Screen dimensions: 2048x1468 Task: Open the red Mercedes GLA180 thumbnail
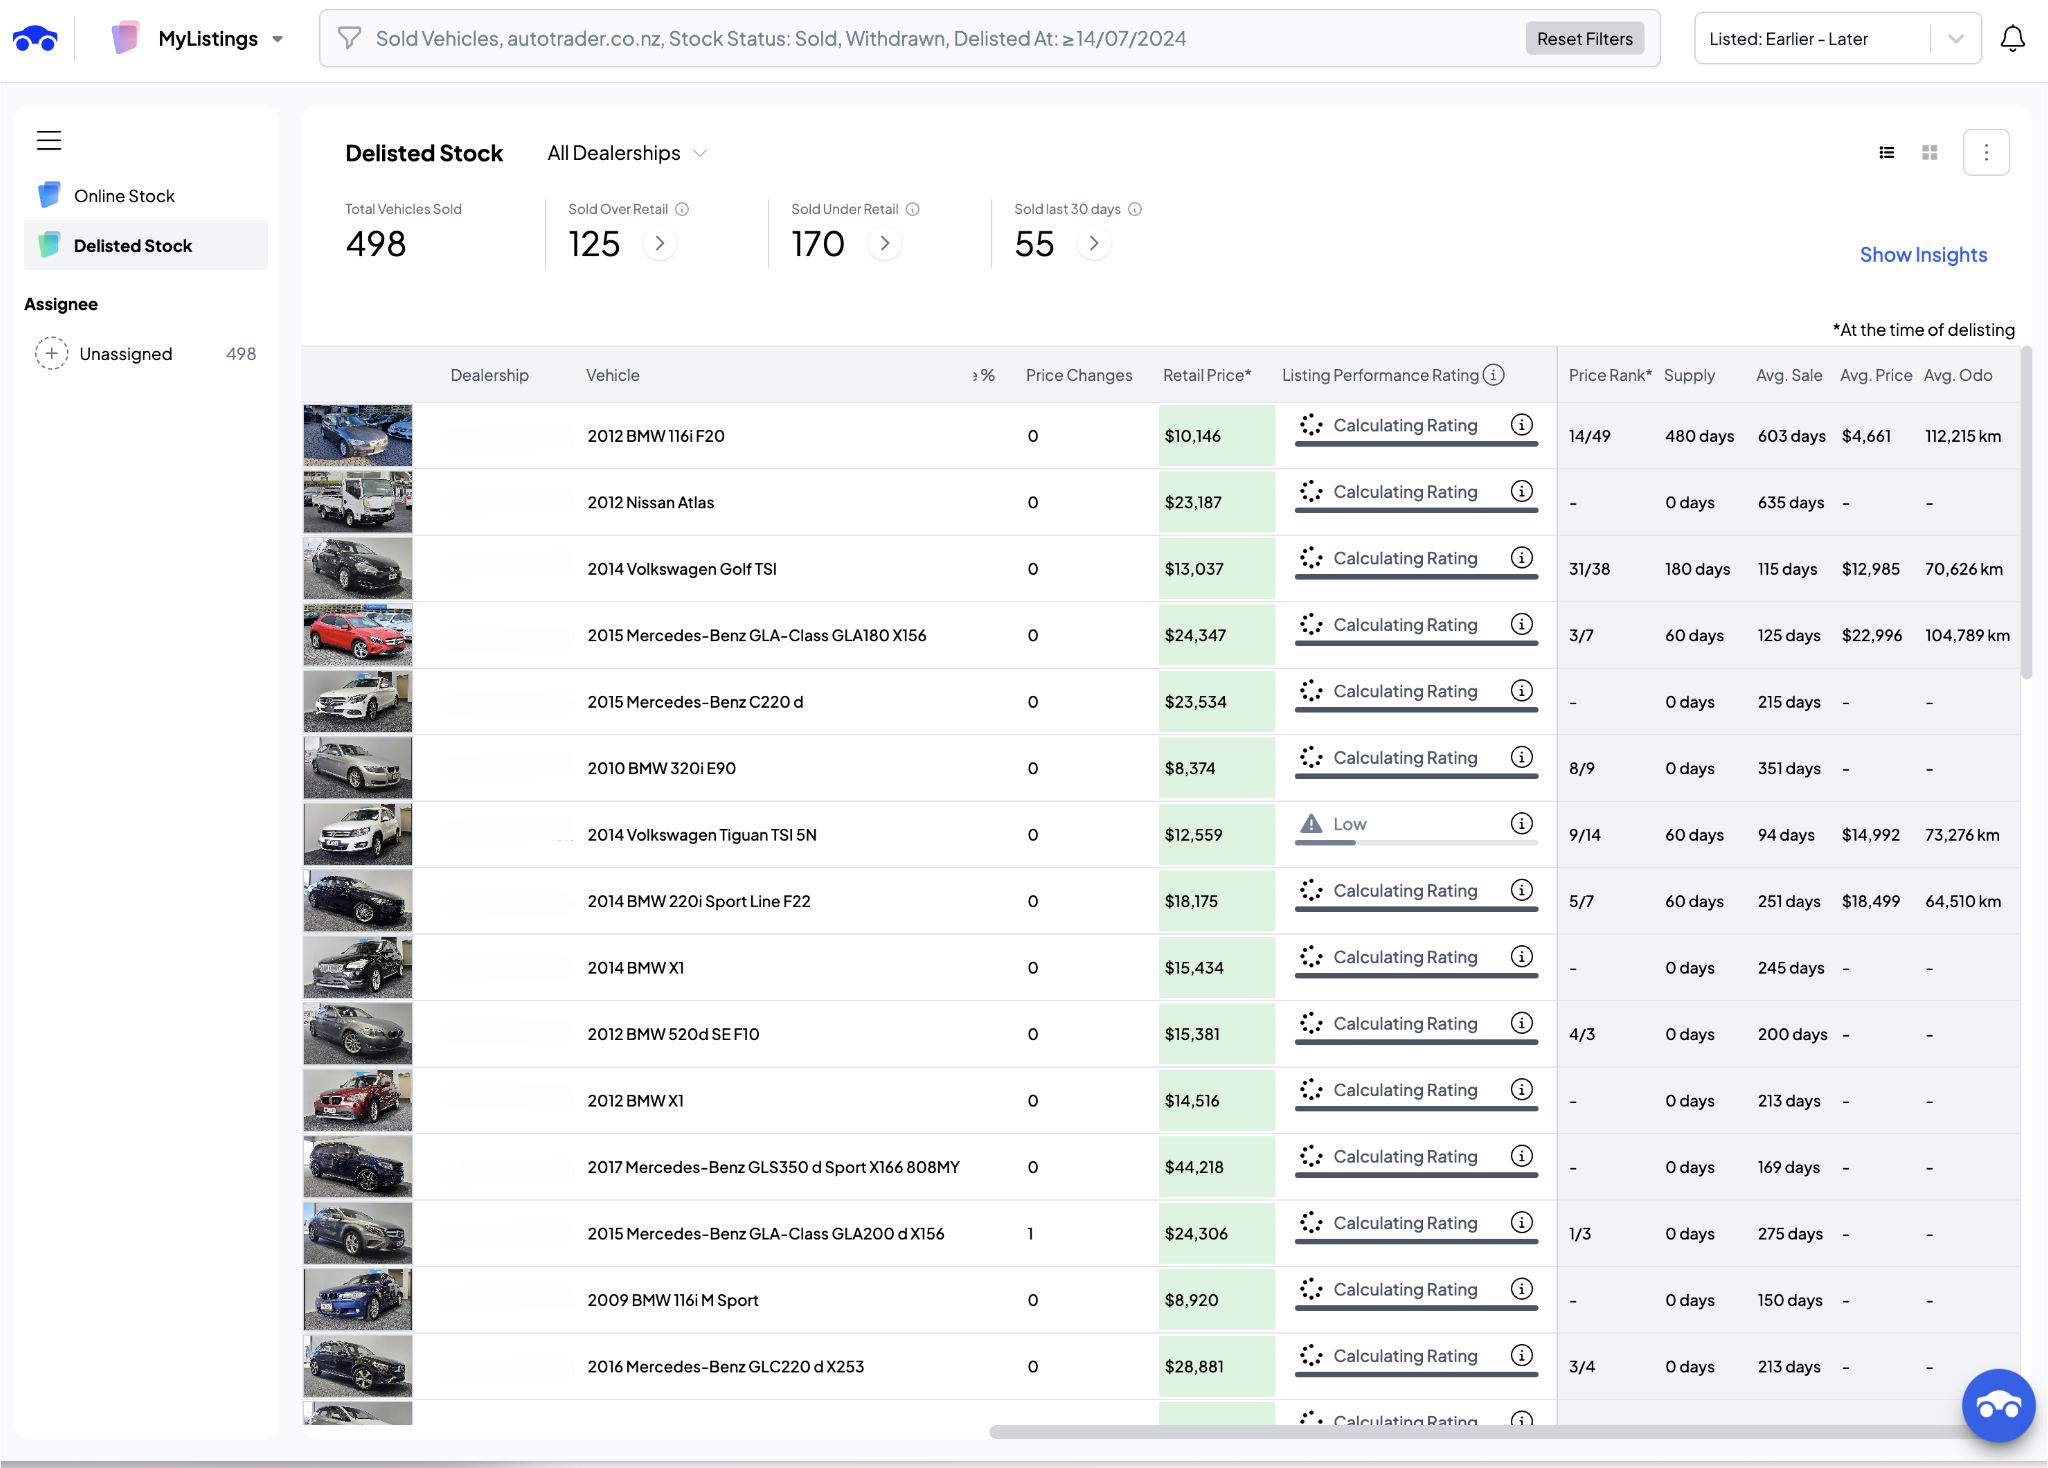tap(358, 635)
